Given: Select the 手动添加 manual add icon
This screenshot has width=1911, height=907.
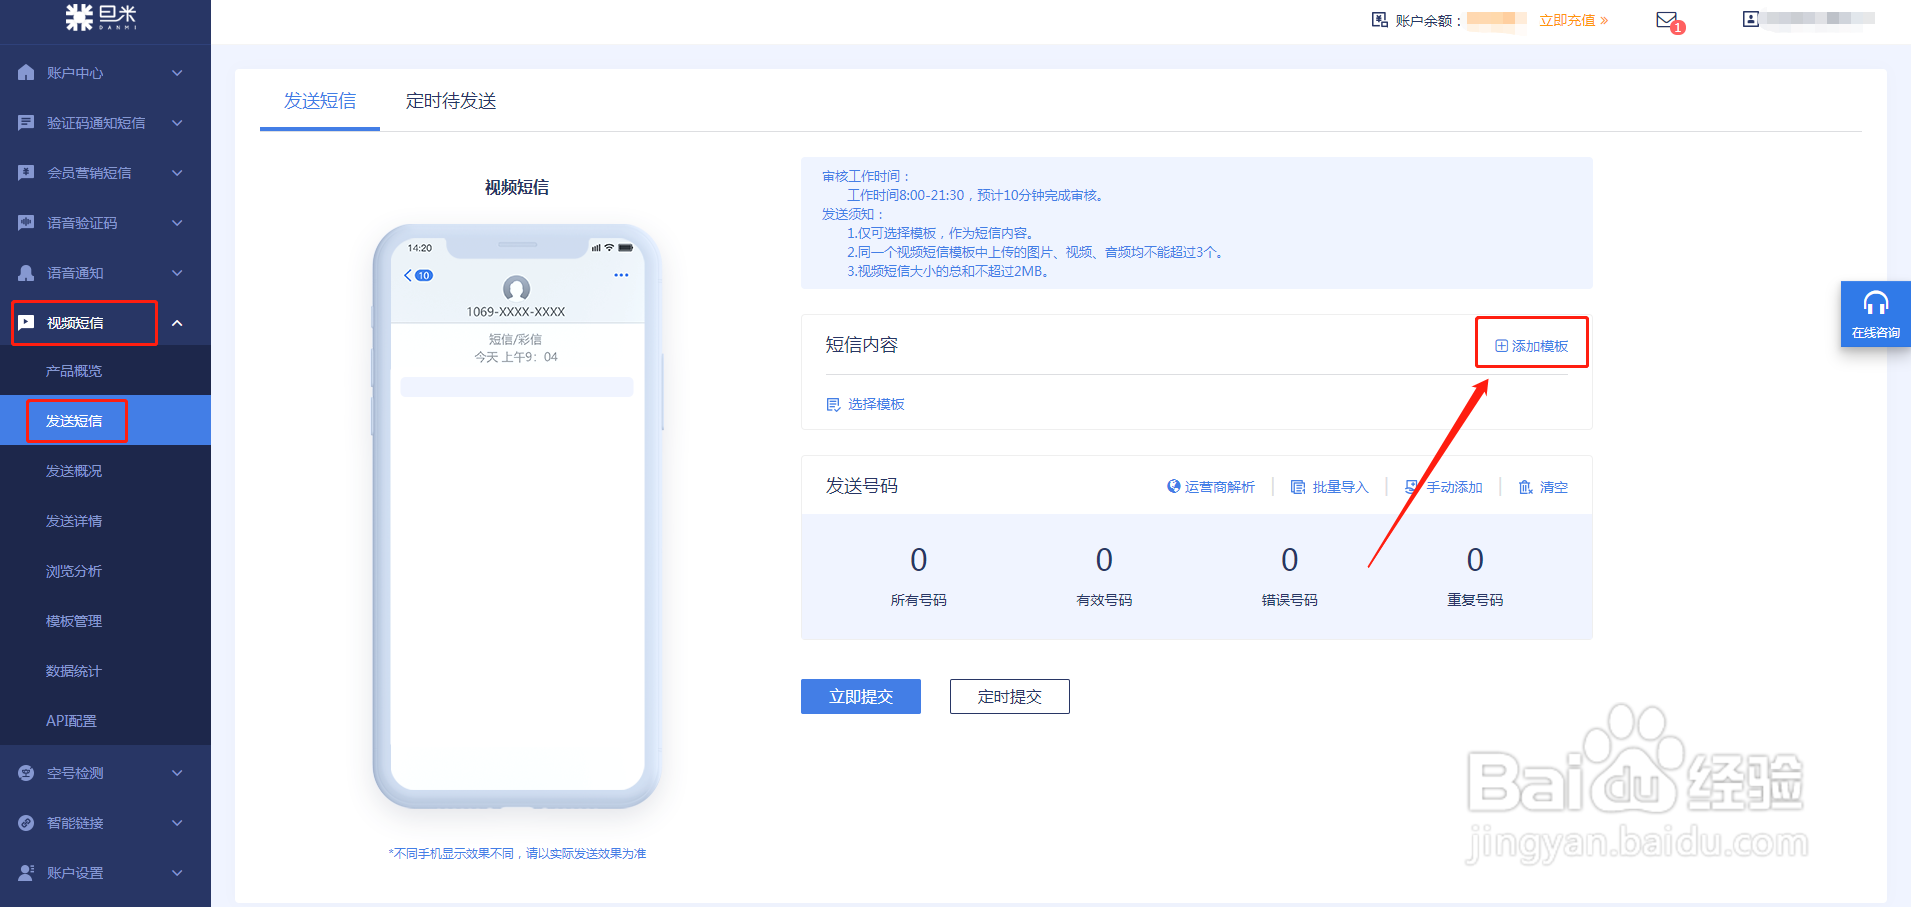Looking at the screenshot, I should 1411,487.
